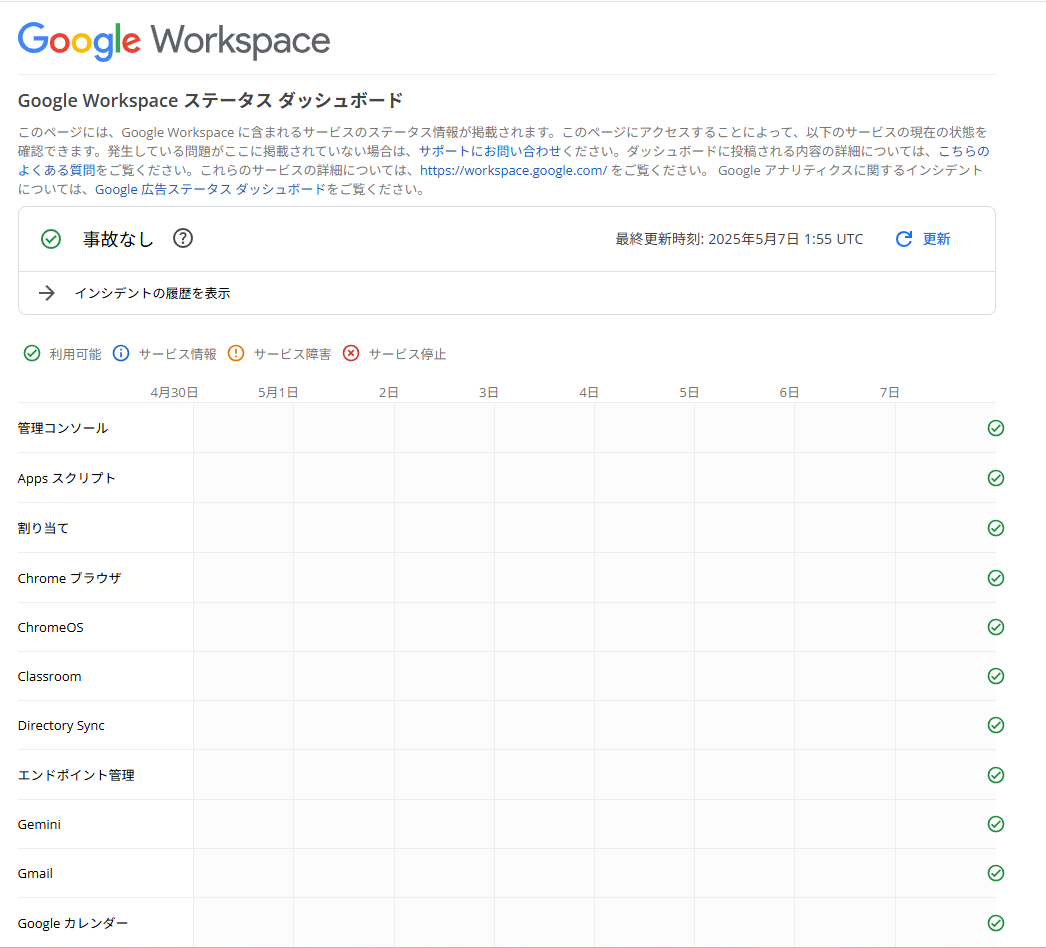Click the 6日 date column header

tap(789, 392)
